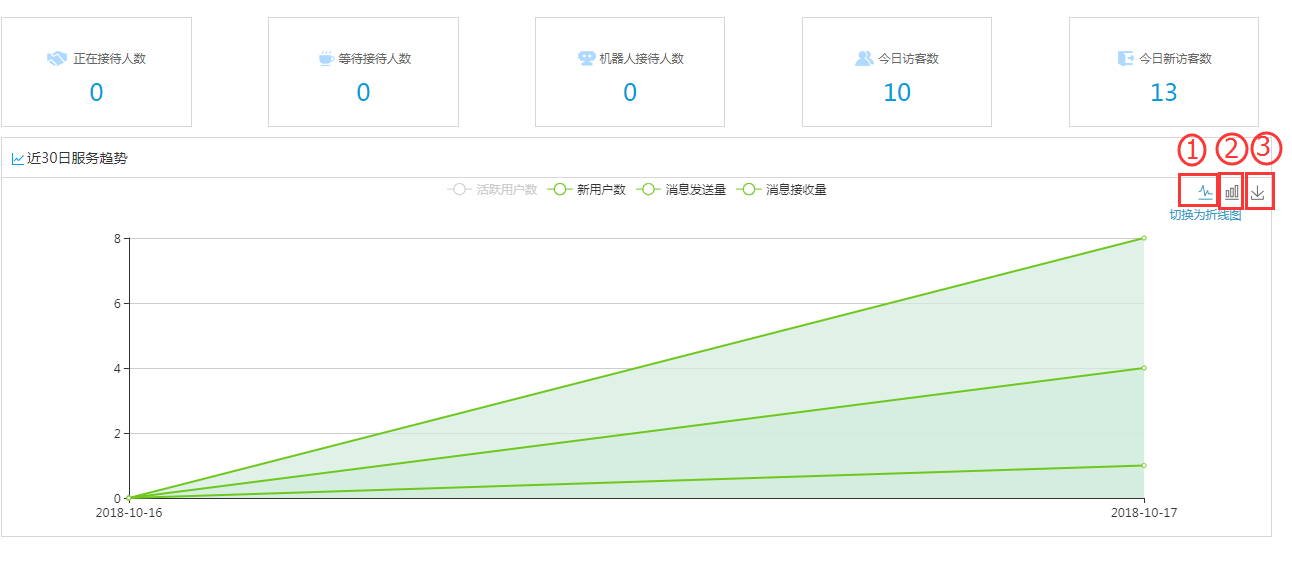Switch chart to bar view icon
The height and width of the screenshot is (573, 1292).
pyautogui.click(x=1232, y=191)
